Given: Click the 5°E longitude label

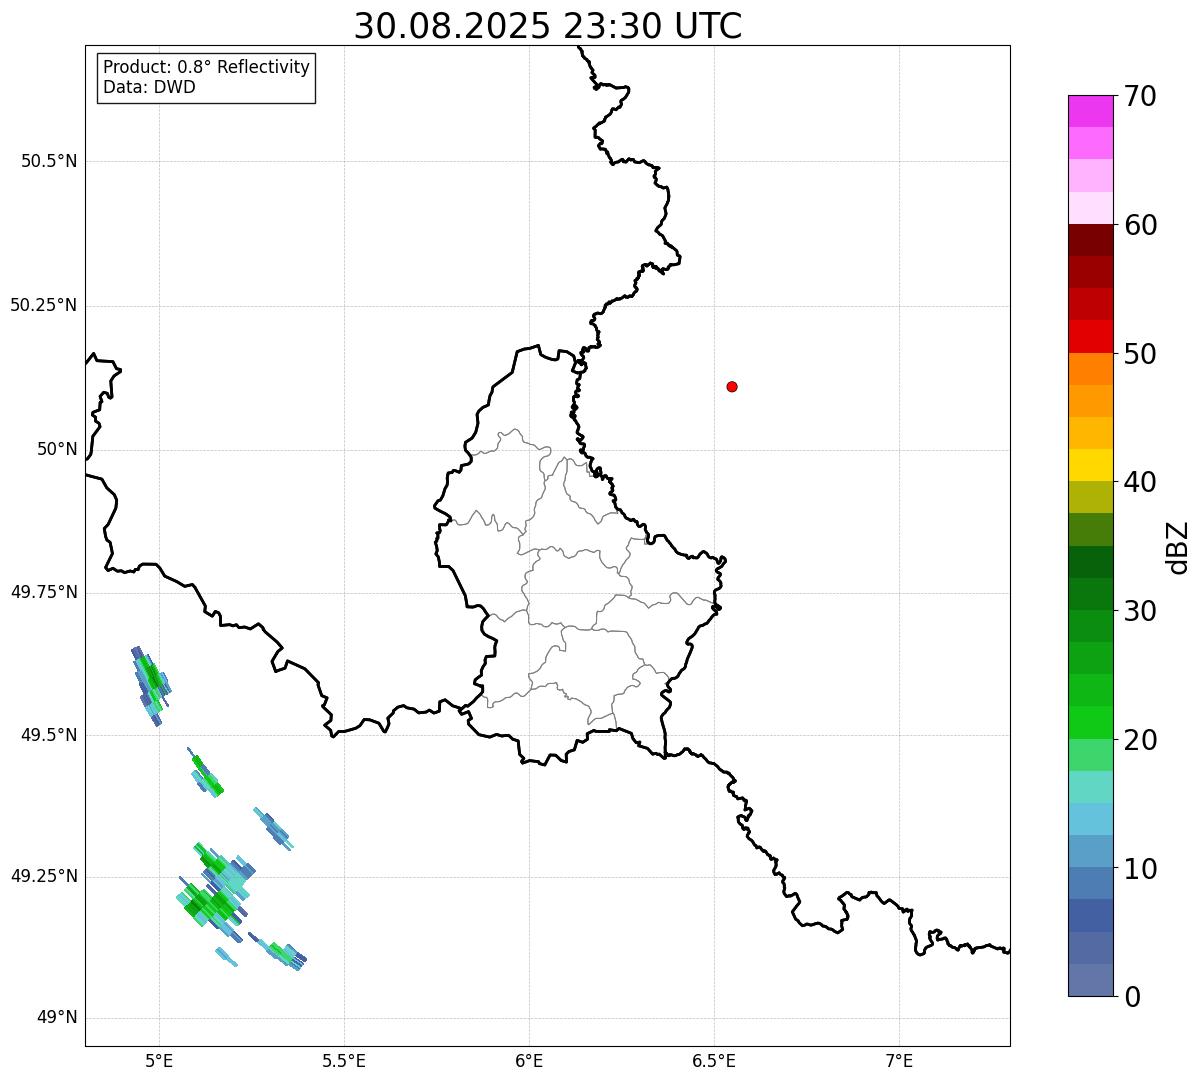Looking at the screenshot, I should pyautogui.click(x=159, y=1061).
